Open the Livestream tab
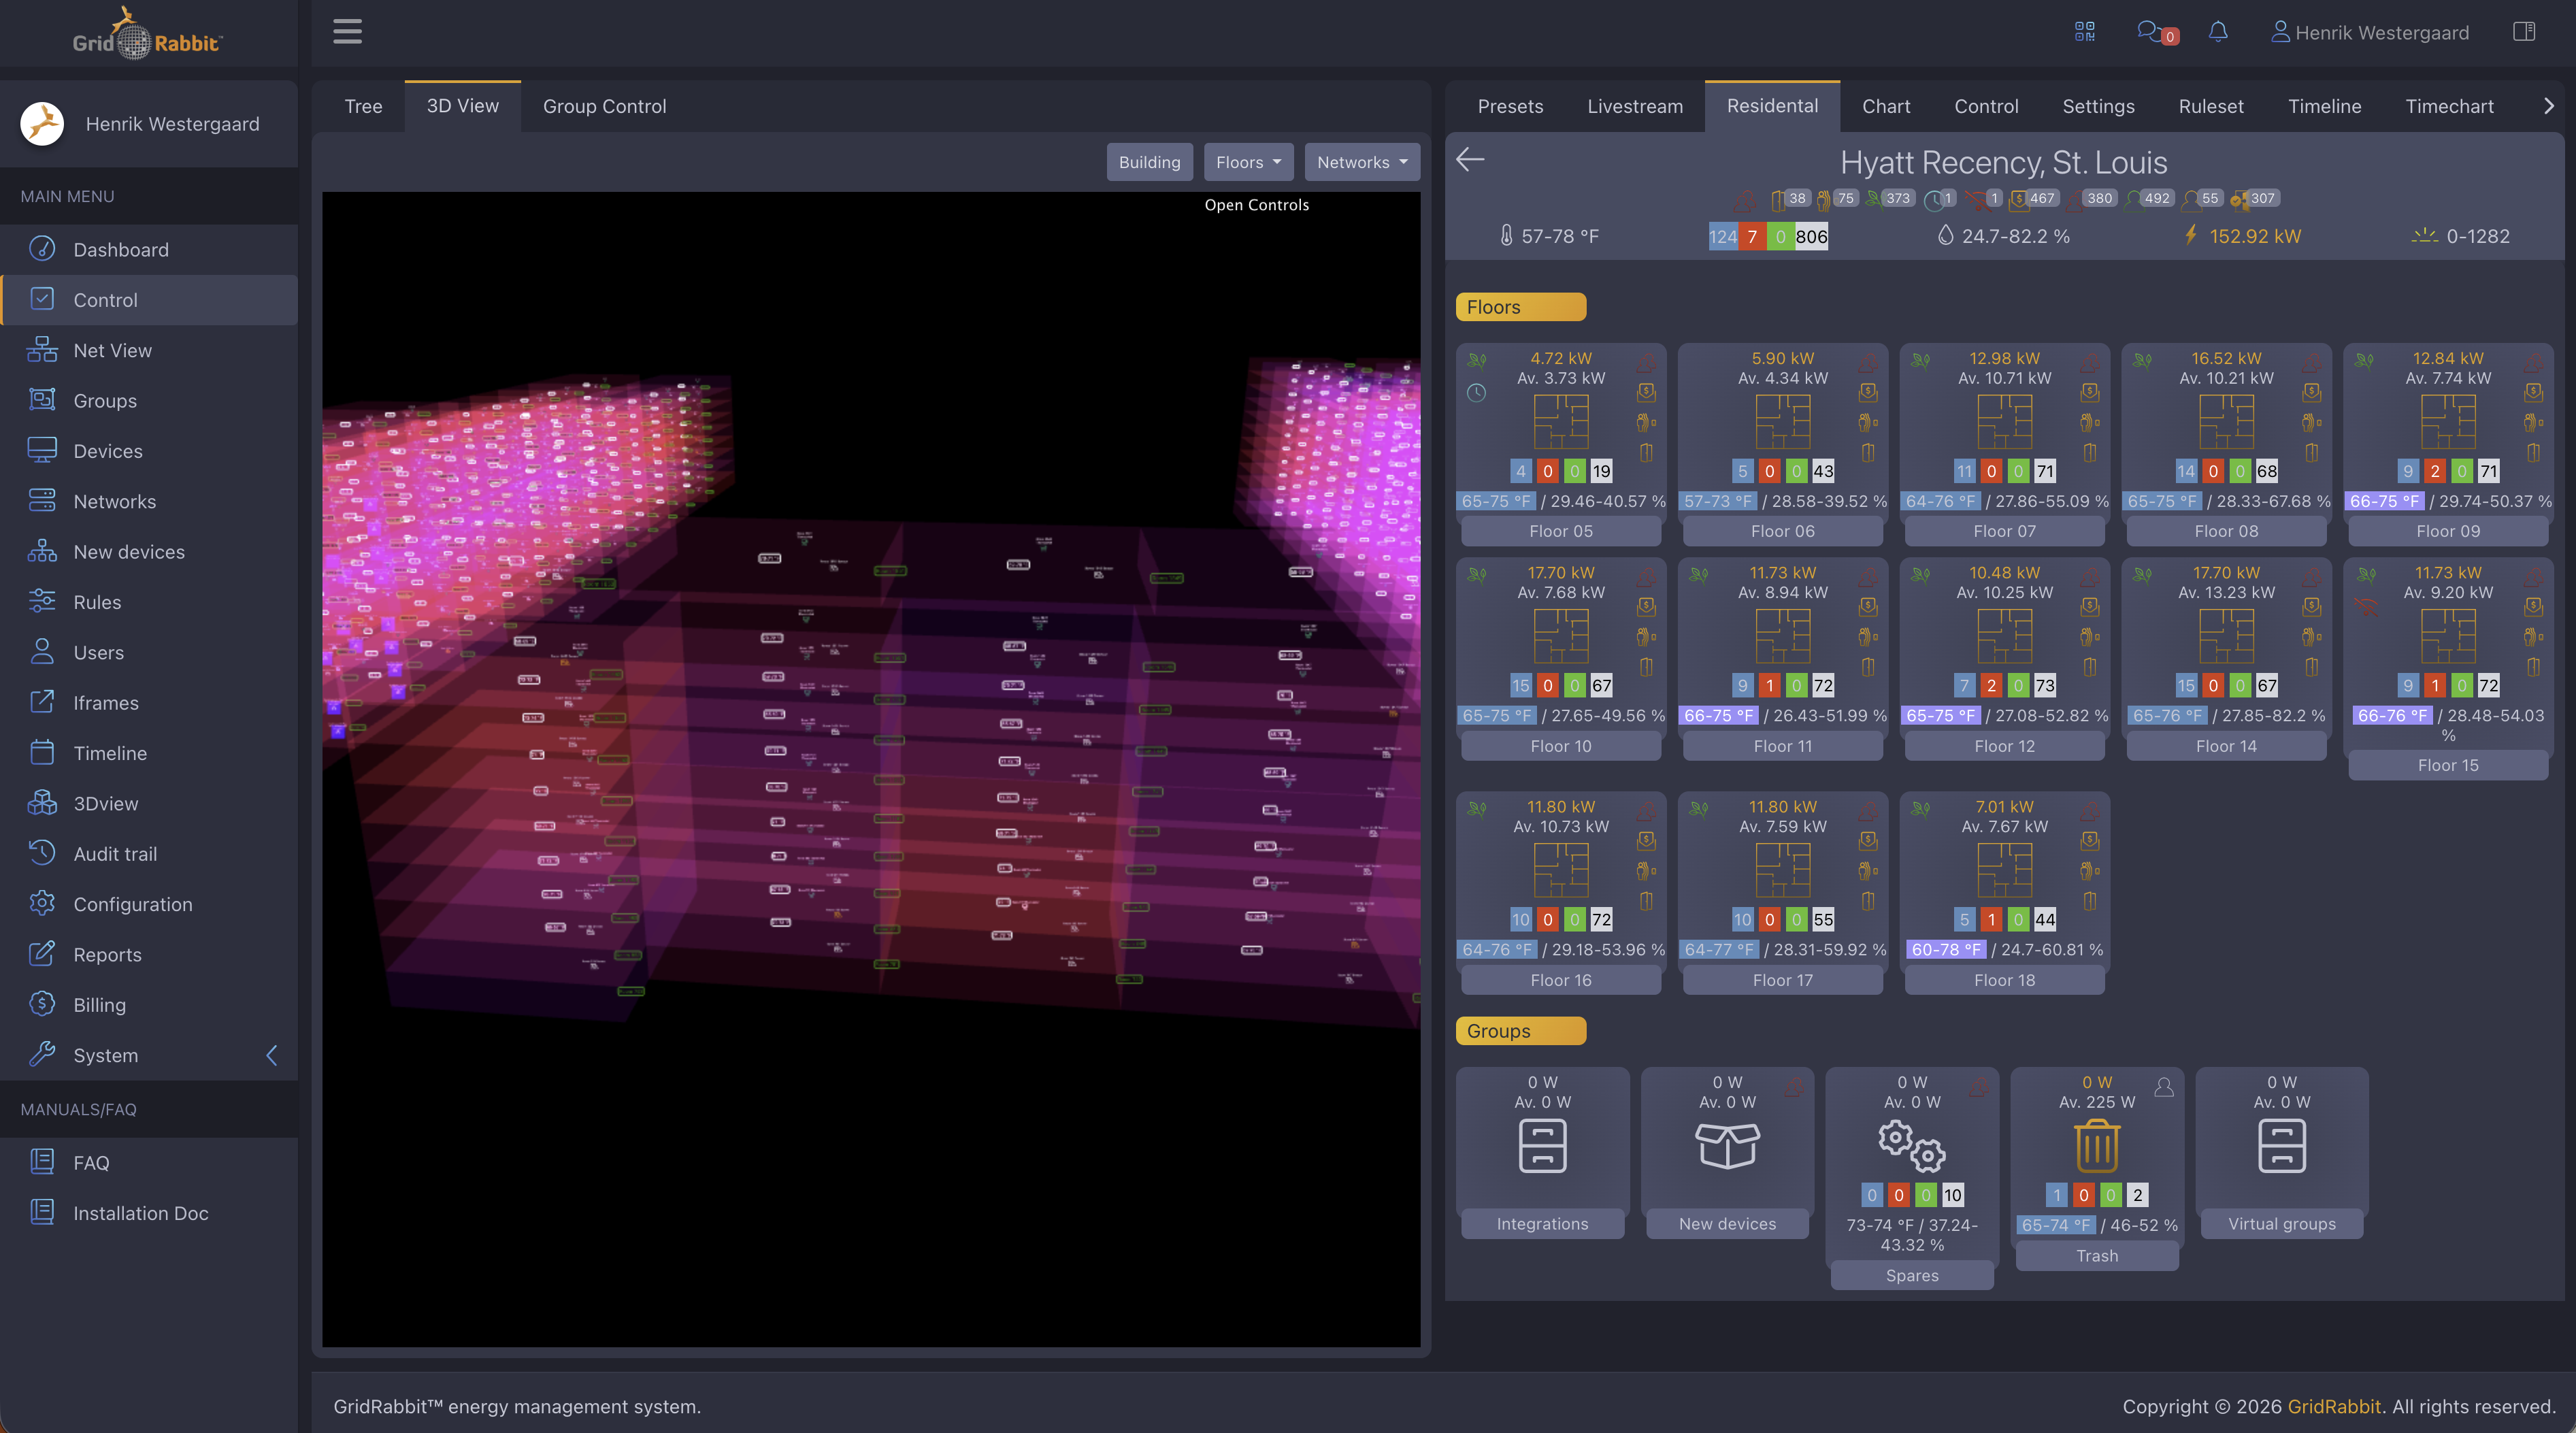 tap(1634, 106)
